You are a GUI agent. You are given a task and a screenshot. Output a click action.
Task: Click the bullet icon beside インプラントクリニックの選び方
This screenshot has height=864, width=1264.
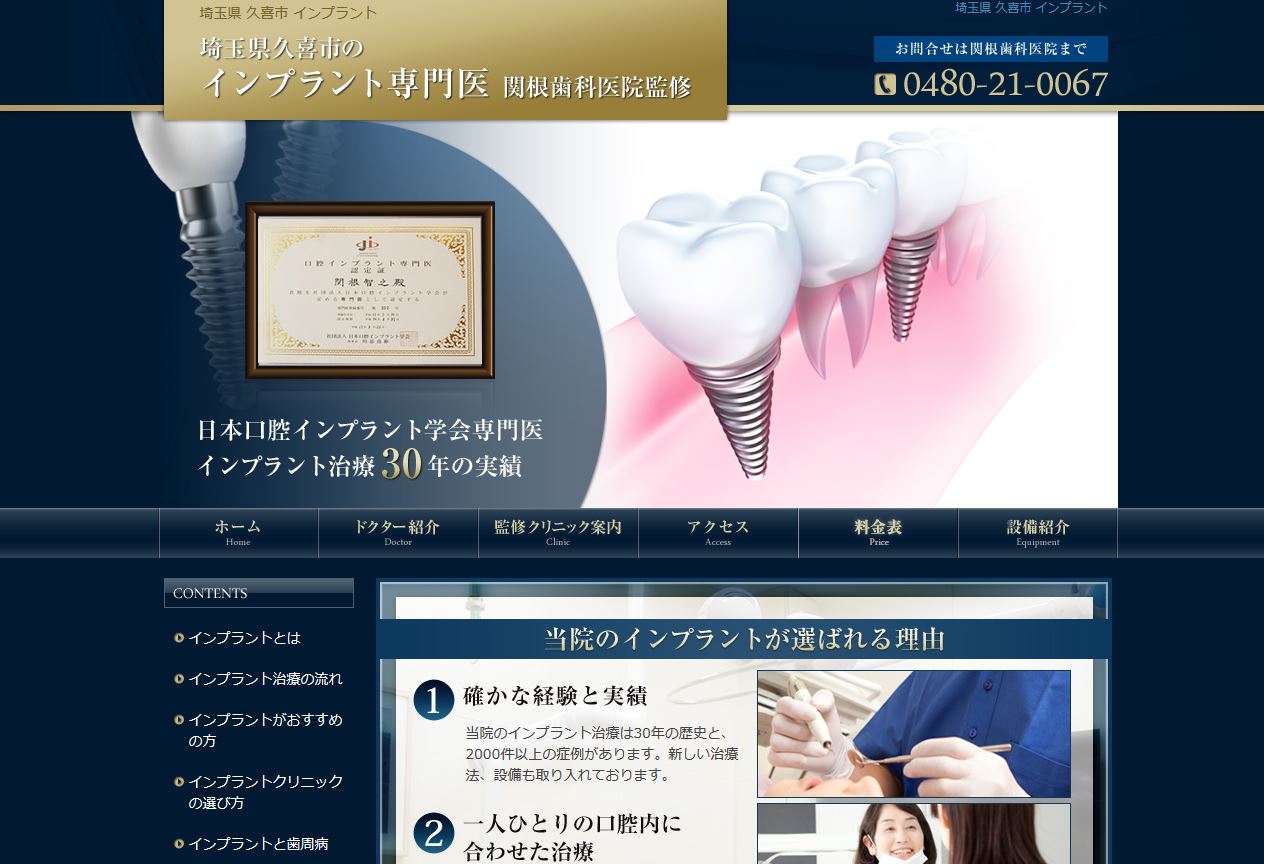click(x=178, y=782)
